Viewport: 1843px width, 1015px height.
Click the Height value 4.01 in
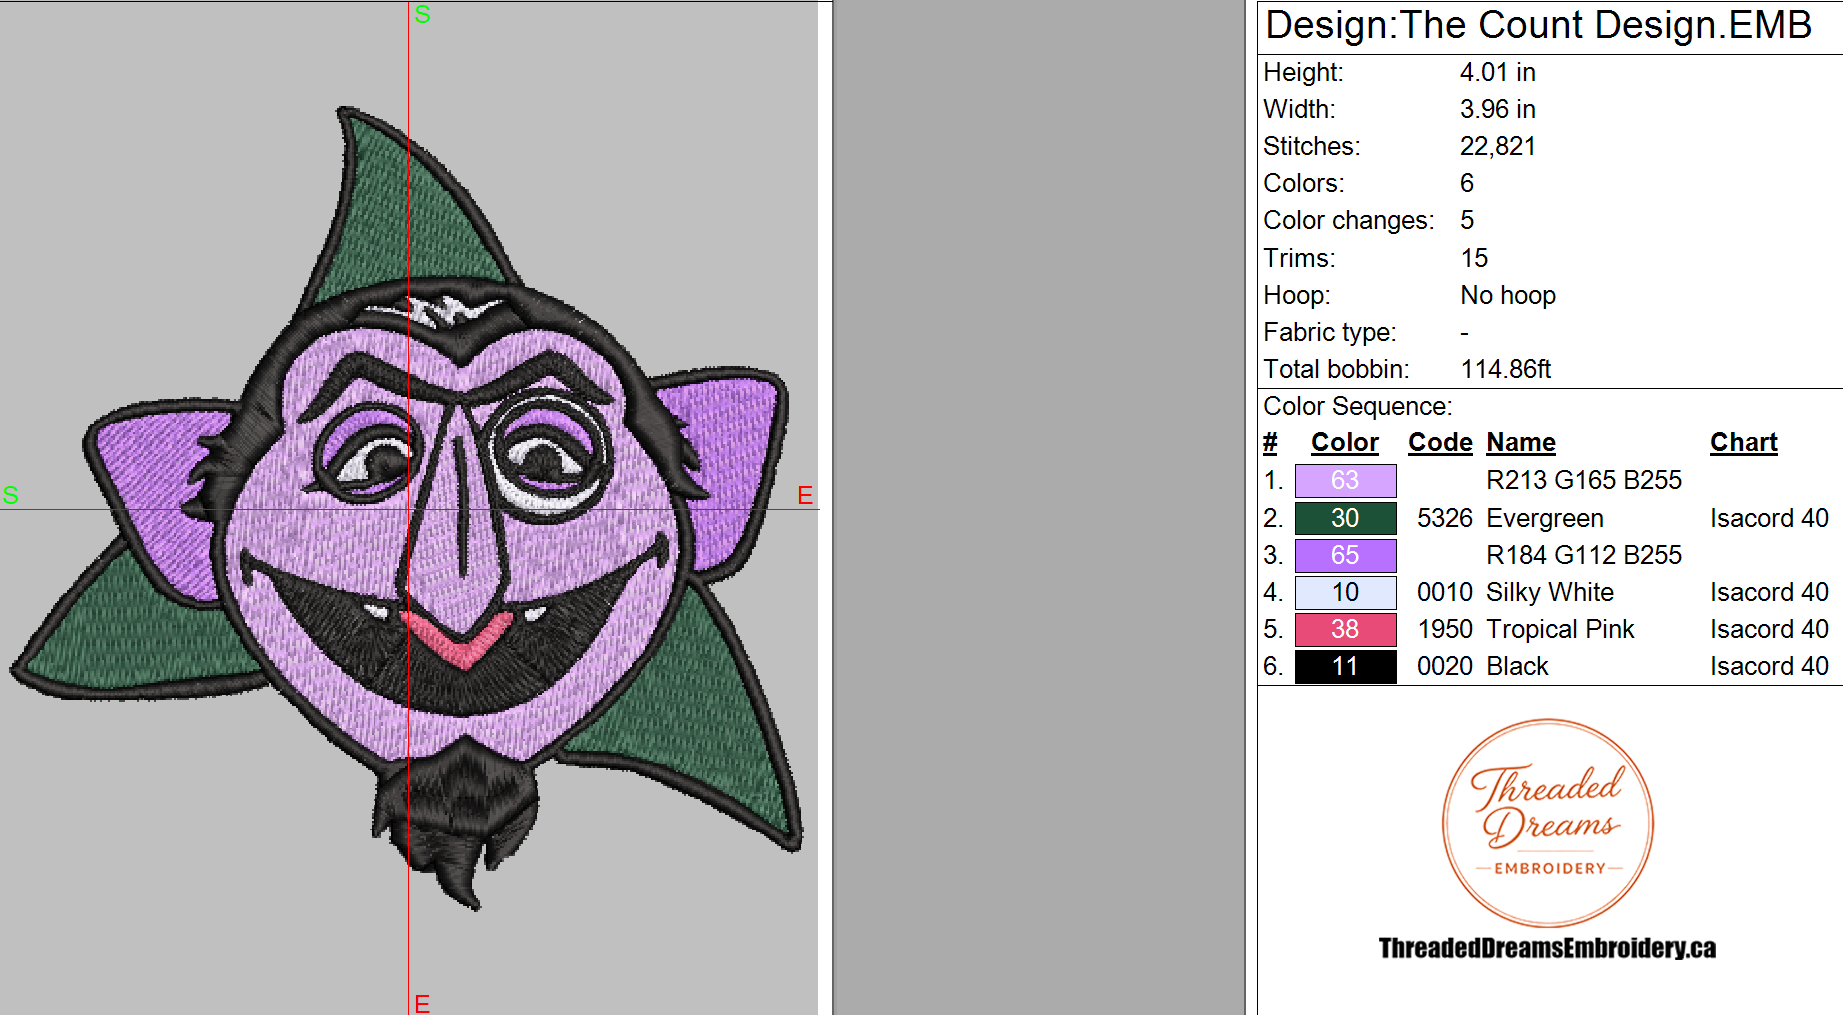pyautogui.click(x=1497, y=72)
